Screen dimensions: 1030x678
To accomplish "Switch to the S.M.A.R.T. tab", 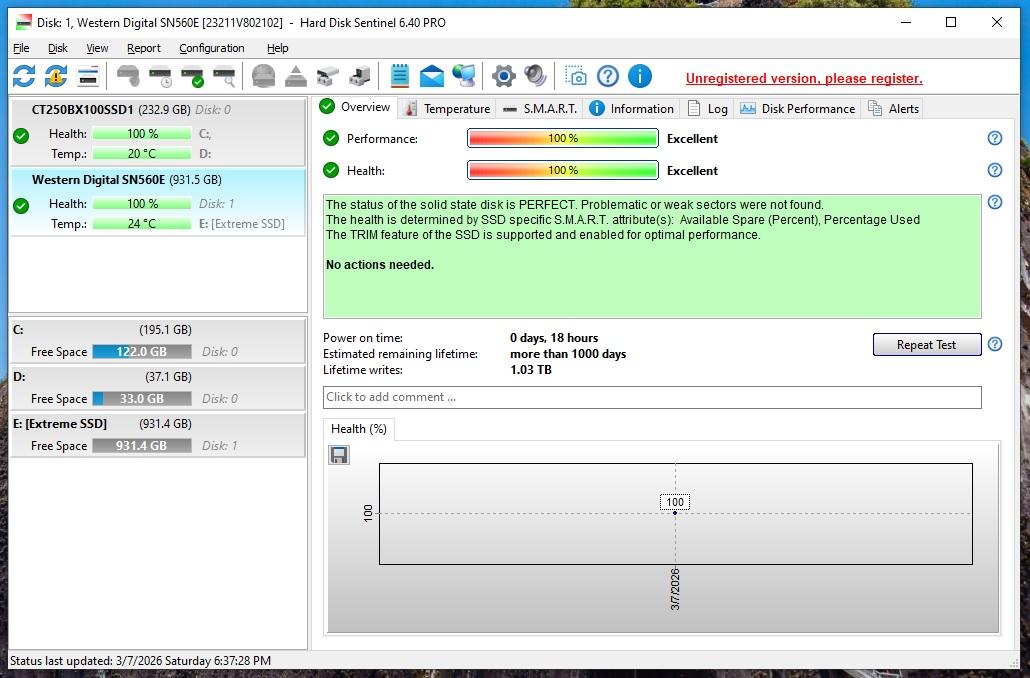I will (540, 109).
